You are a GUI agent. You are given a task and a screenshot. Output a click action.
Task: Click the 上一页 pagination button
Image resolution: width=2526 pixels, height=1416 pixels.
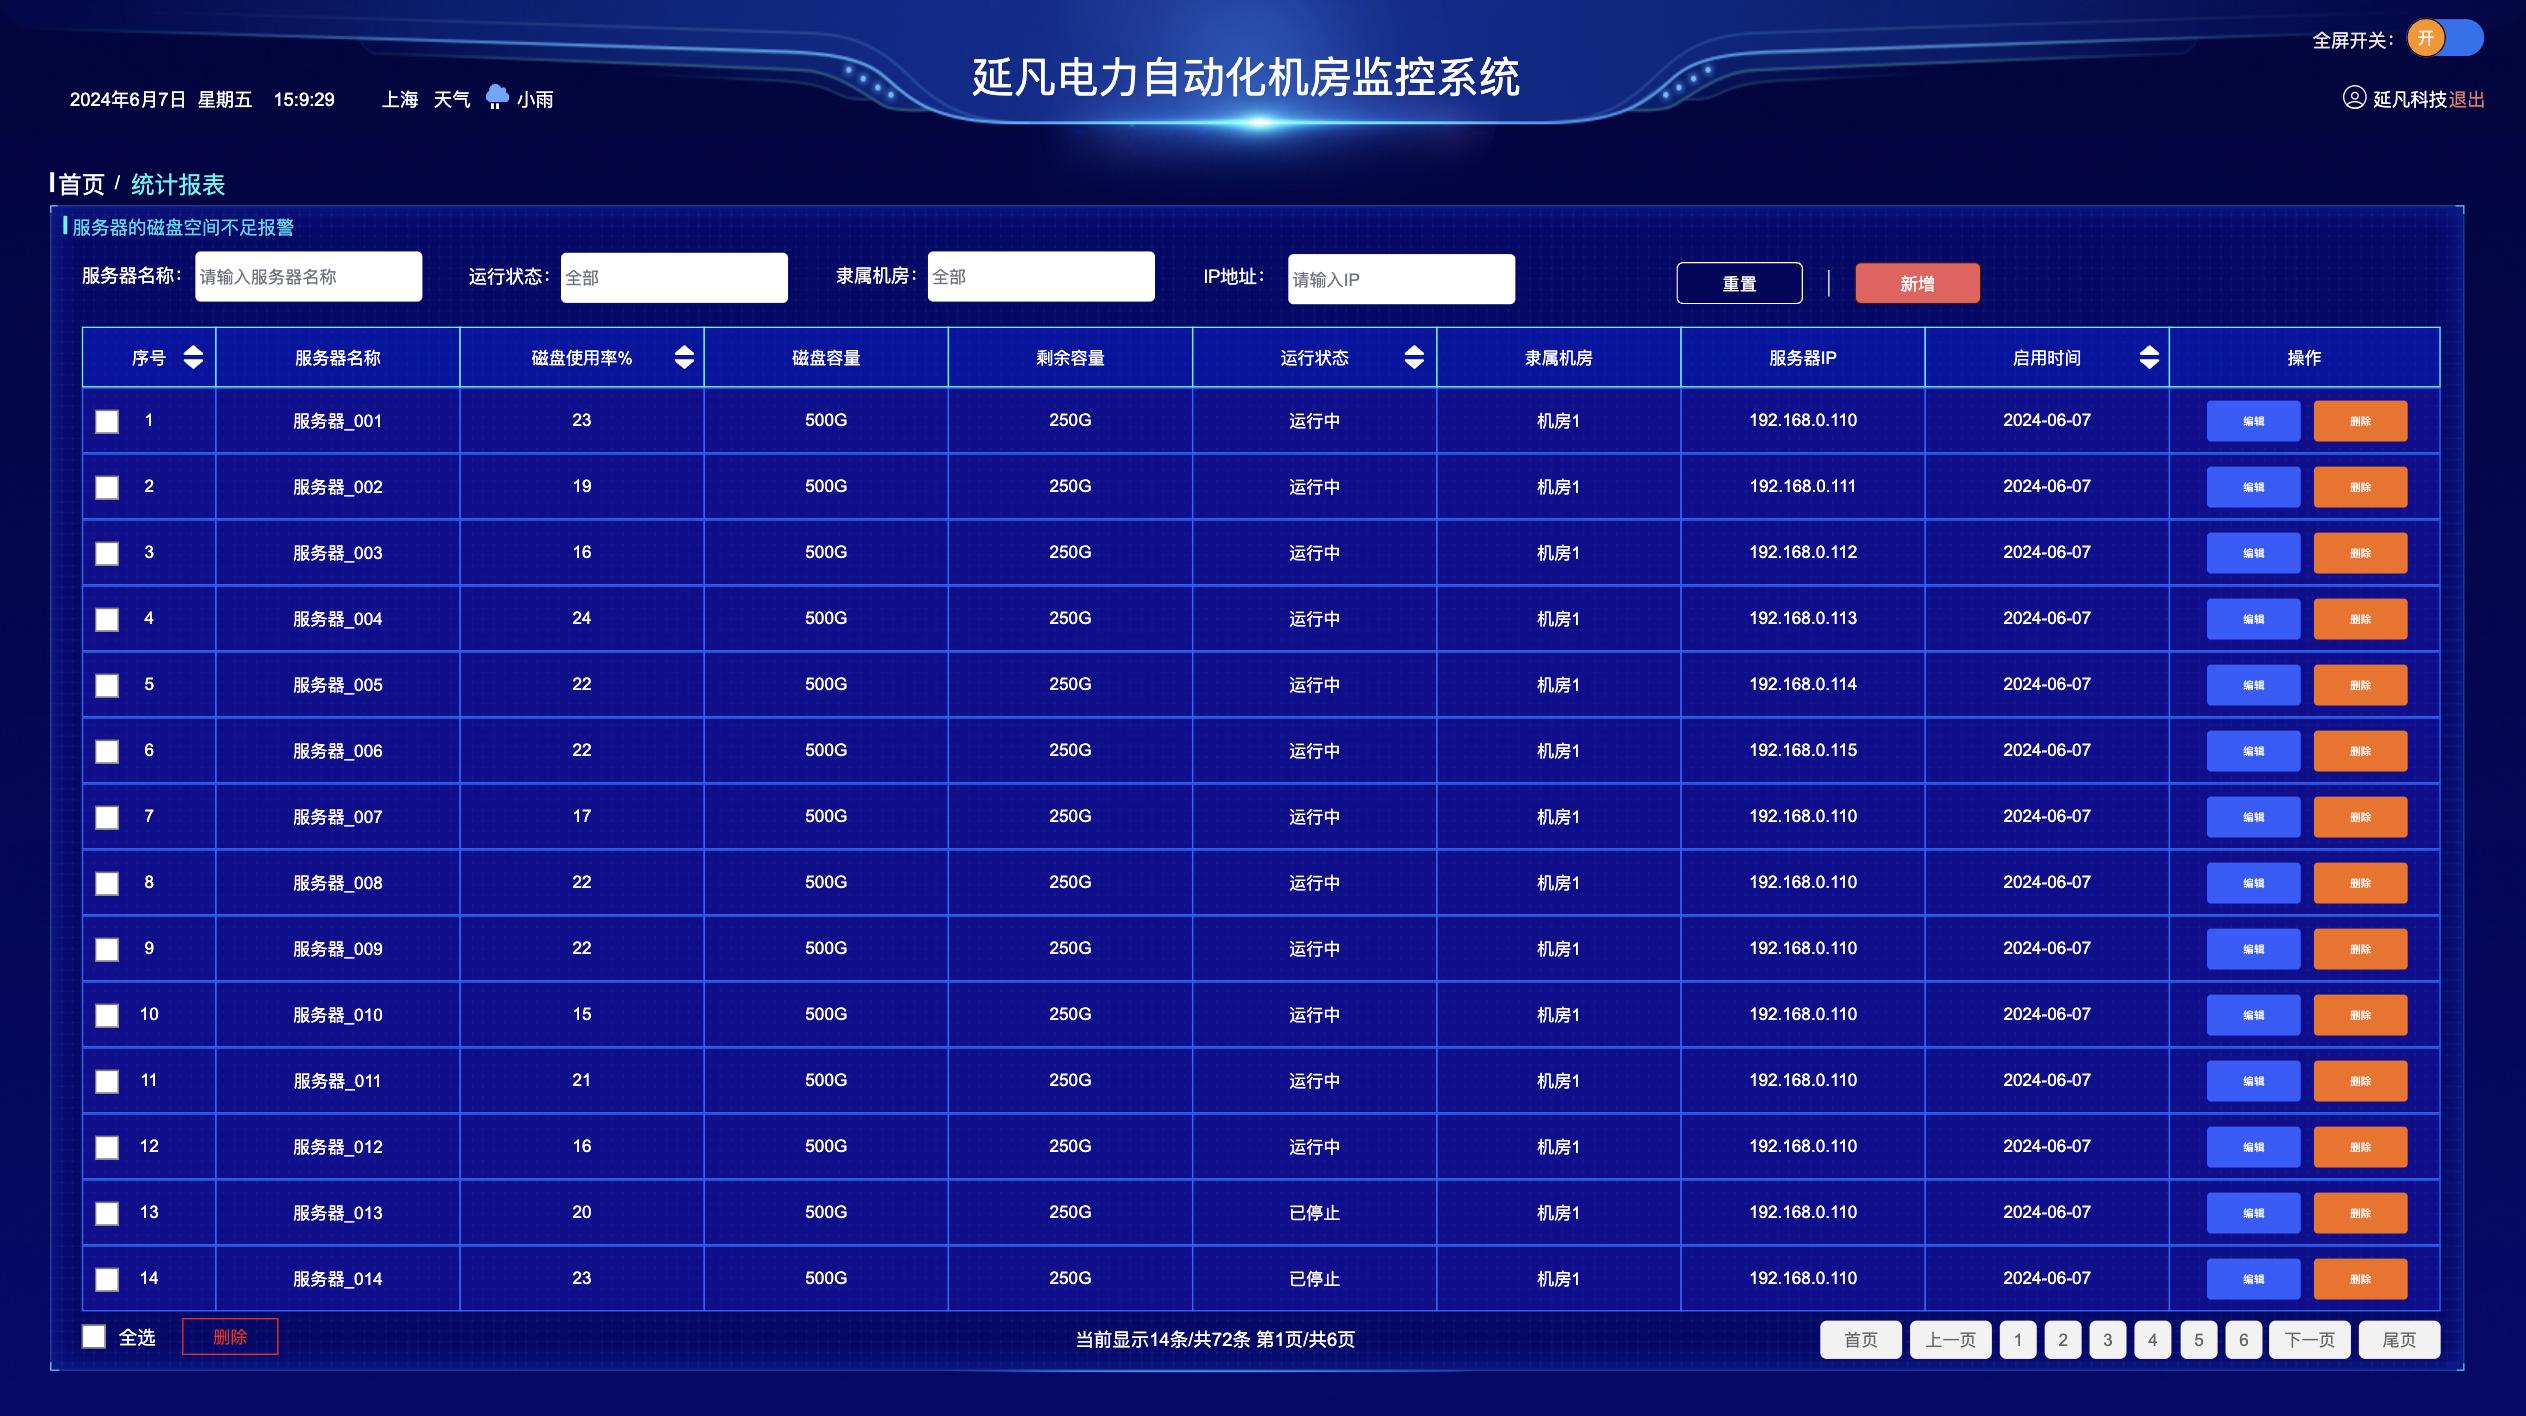[x=1950, y=1340]
